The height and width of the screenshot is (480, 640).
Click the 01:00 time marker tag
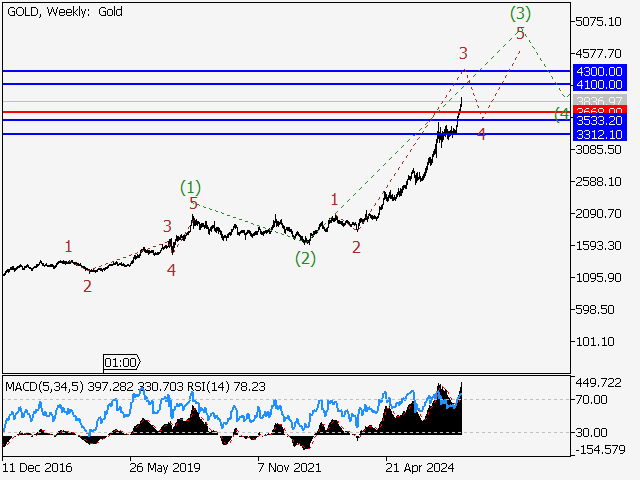[x=122, y=362]
